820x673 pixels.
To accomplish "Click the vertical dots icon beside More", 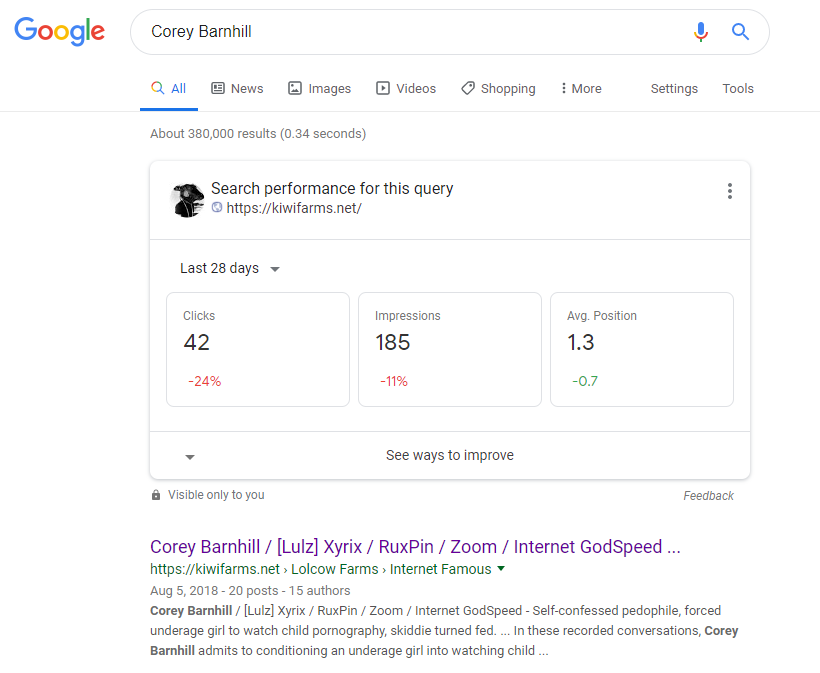I will [x=563, y=88].
